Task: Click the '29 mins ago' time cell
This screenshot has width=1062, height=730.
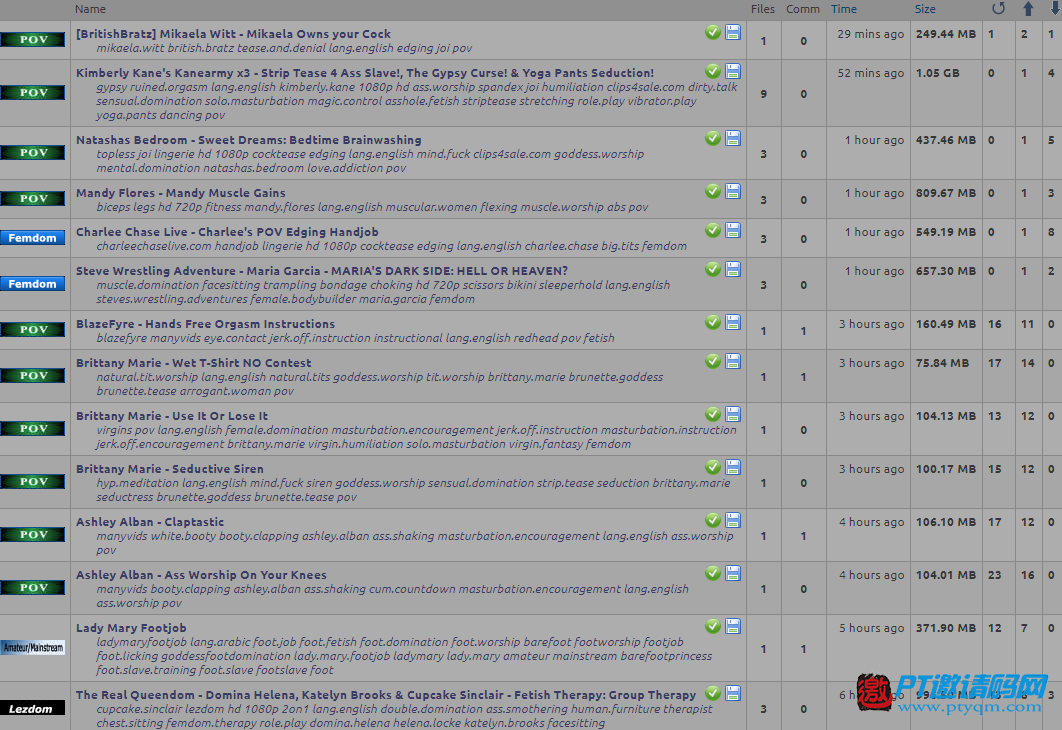Action: click(870, 34)
